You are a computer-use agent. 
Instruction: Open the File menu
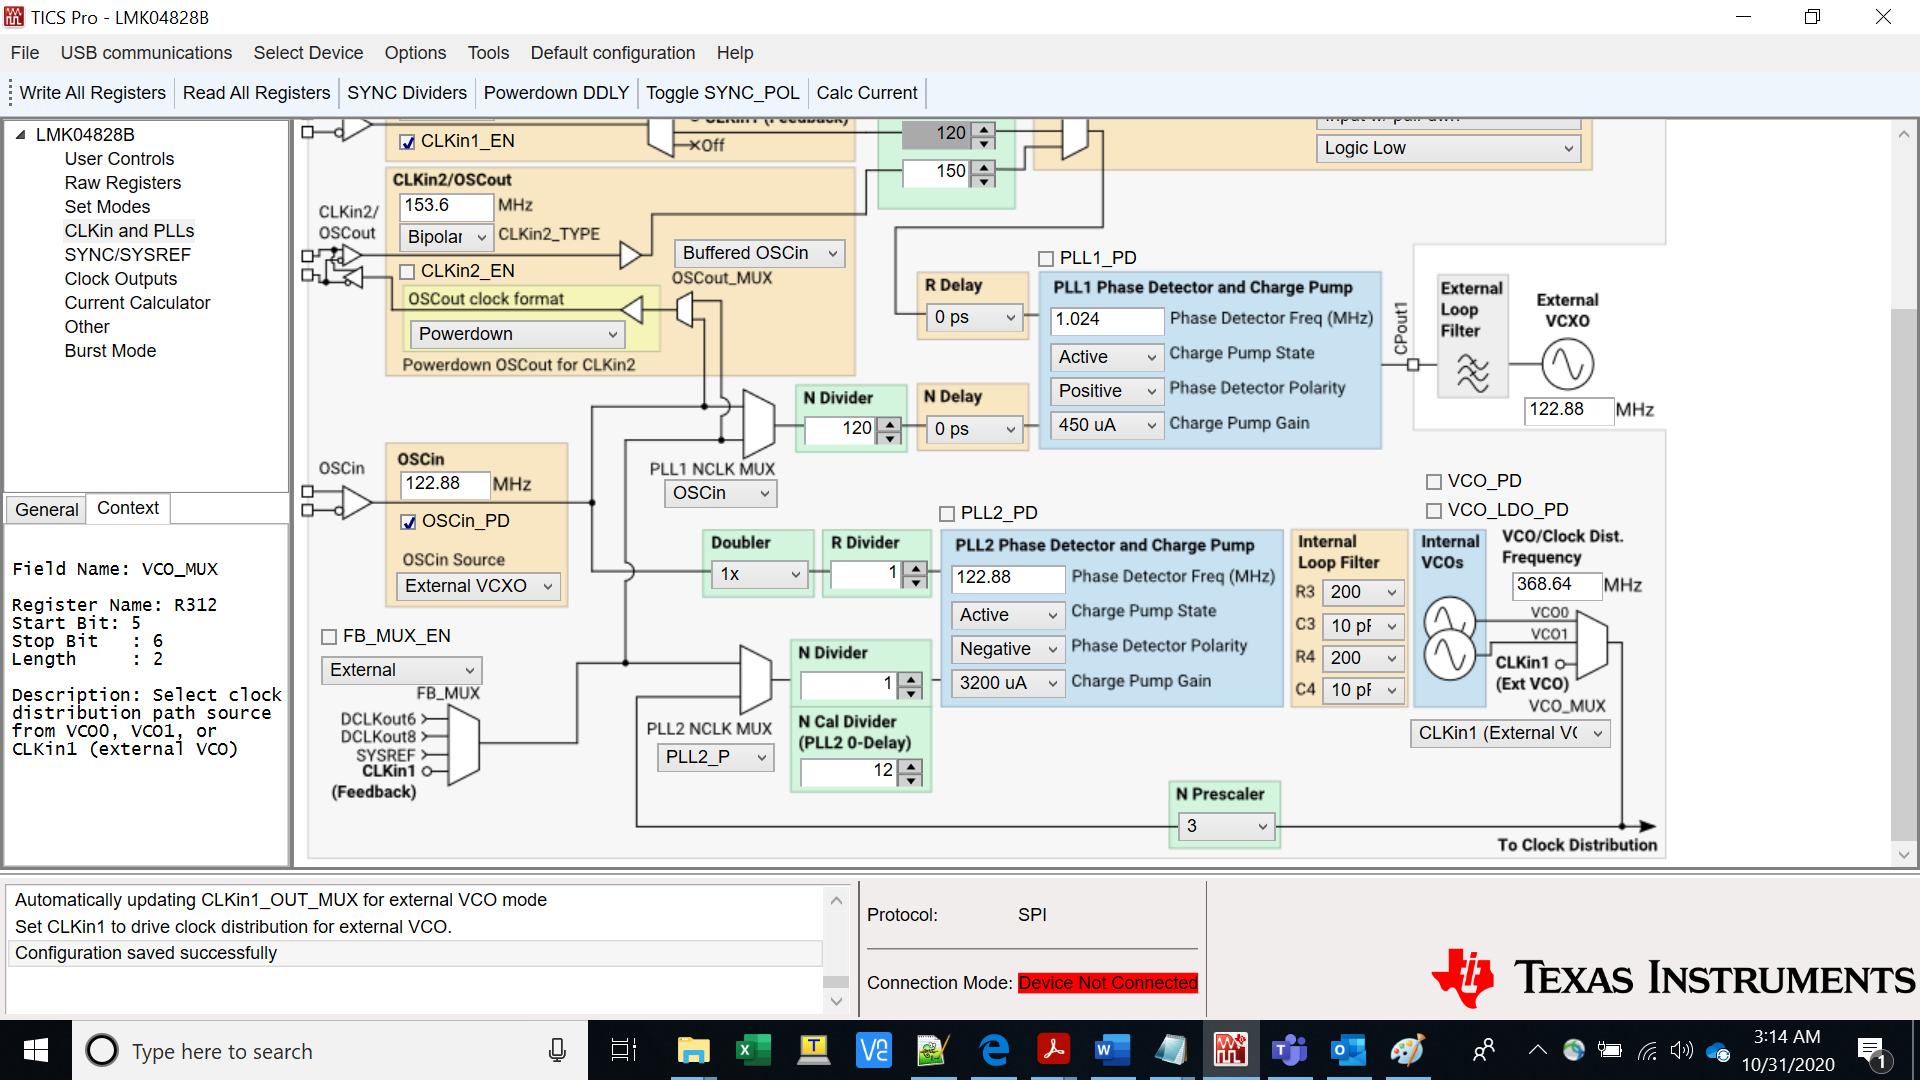(25, 53)
